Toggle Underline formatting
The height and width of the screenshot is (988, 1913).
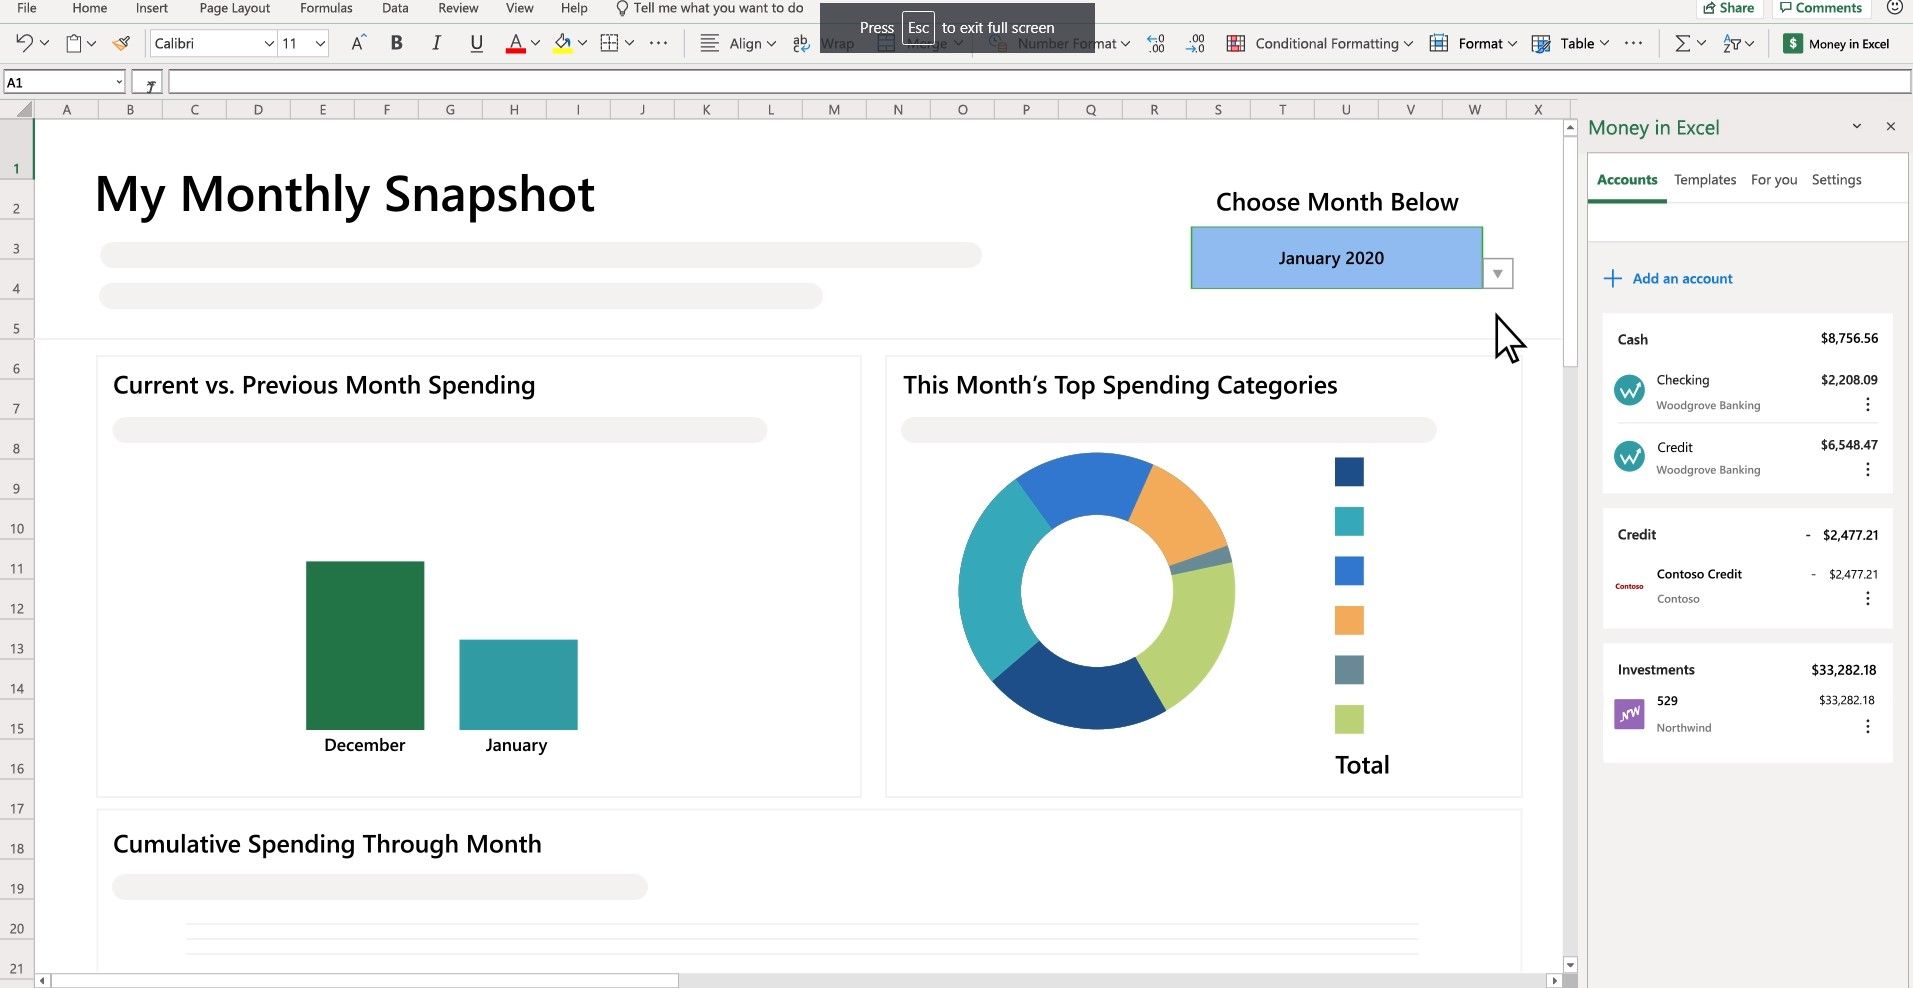click(476, 43)
